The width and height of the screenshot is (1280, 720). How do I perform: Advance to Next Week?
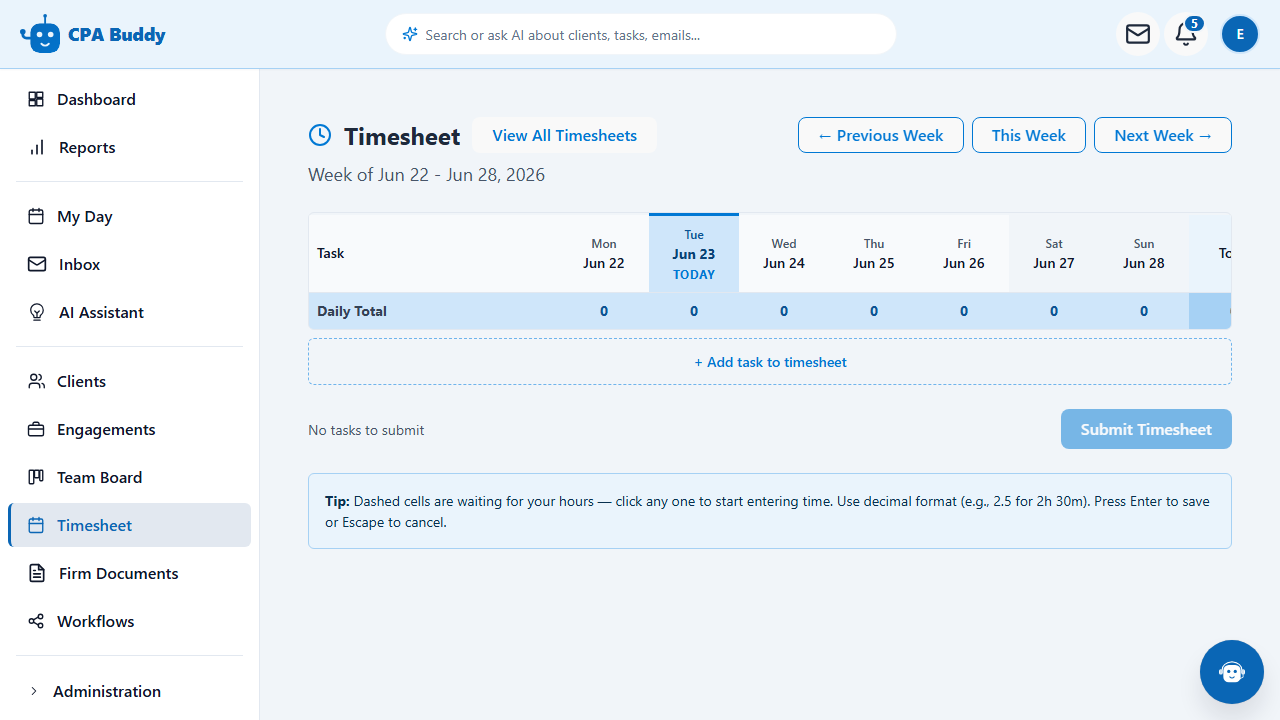[x=1163, y=135]
